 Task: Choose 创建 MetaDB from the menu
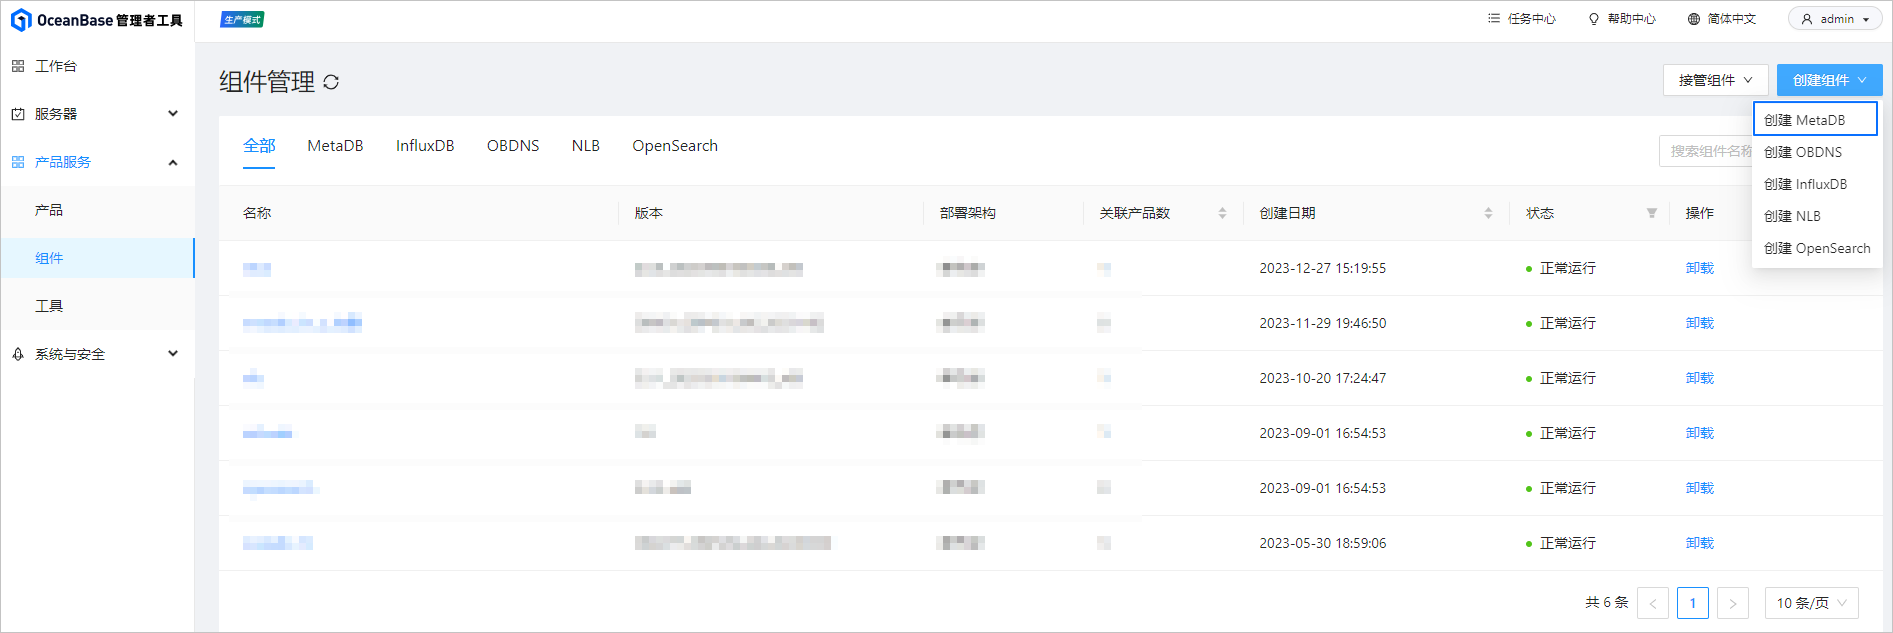point(1815,120)
